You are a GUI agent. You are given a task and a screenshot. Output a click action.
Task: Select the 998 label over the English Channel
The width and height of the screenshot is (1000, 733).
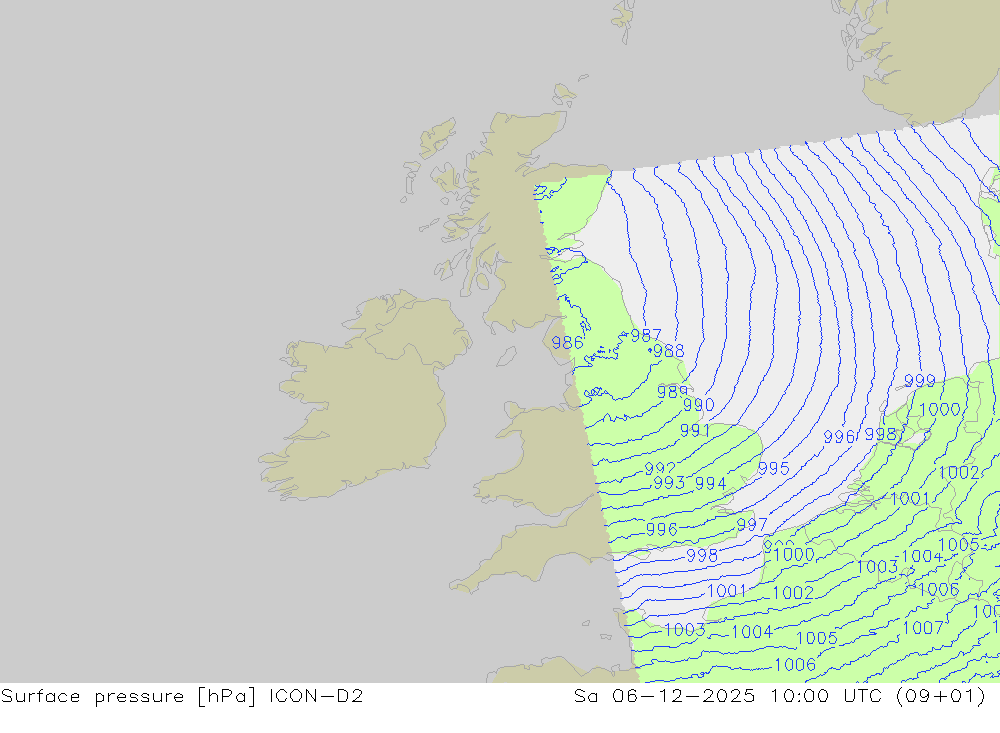(x=702, y=556)
